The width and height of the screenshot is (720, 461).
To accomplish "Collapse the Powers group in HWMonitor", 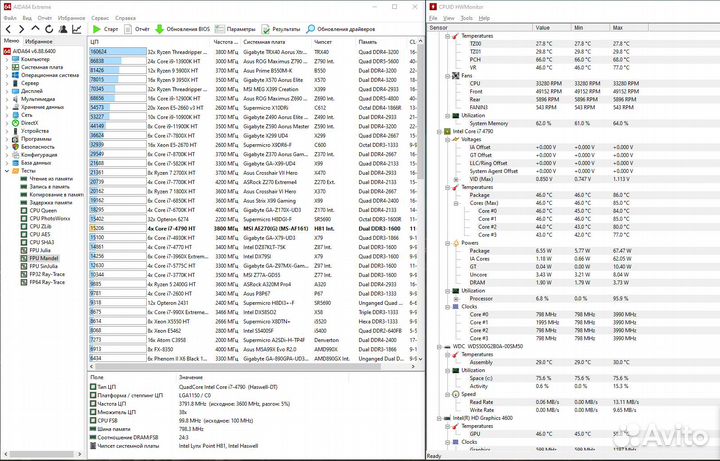I will pyautogui.click(x=448, y=243).
